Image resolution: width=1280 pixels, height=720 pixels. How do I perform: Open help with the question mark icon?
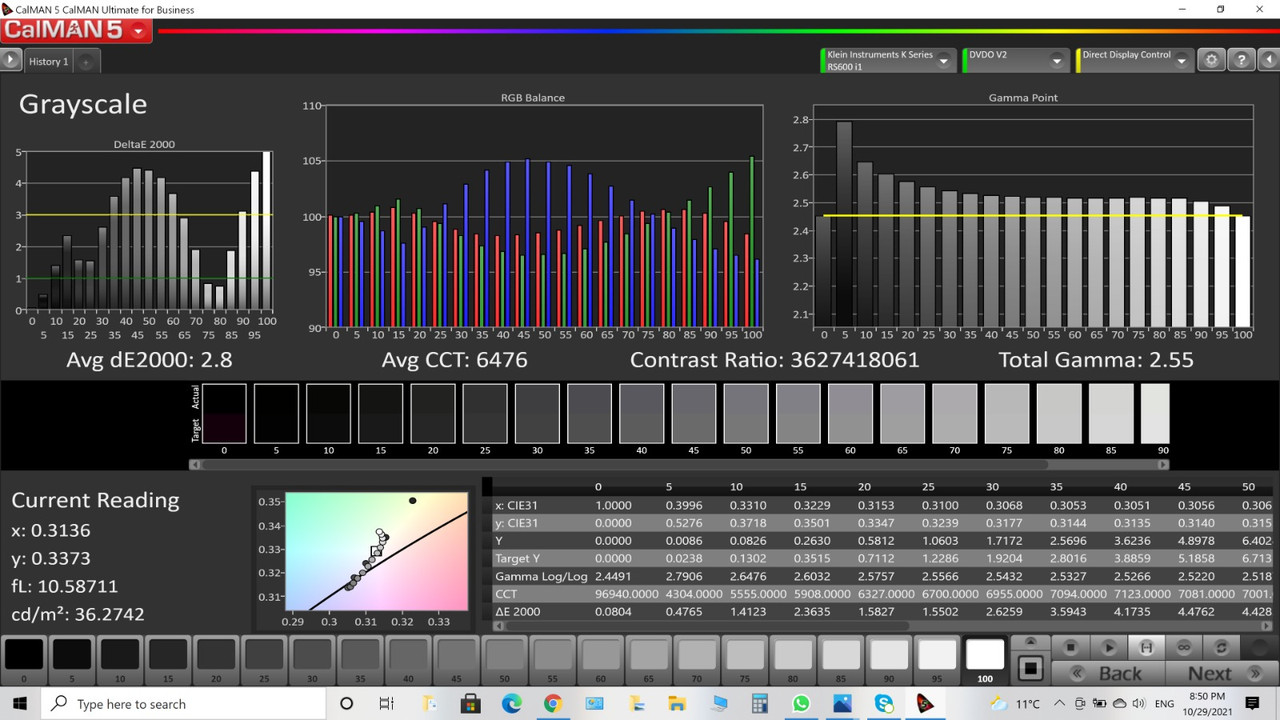coord(1240,60)
